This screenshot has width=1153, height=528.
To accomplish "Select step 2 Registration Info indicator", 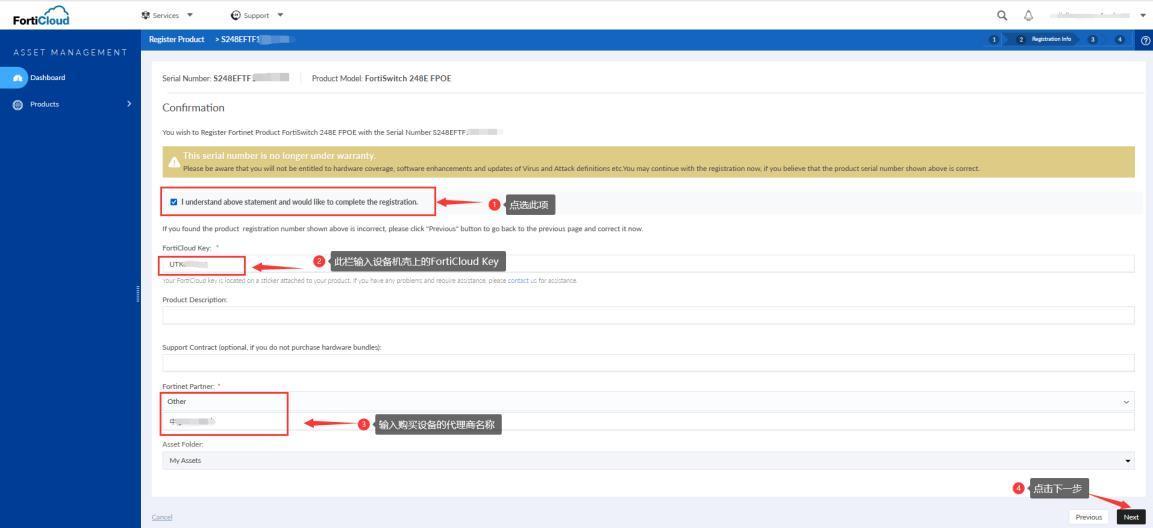I will [1044, 40].
